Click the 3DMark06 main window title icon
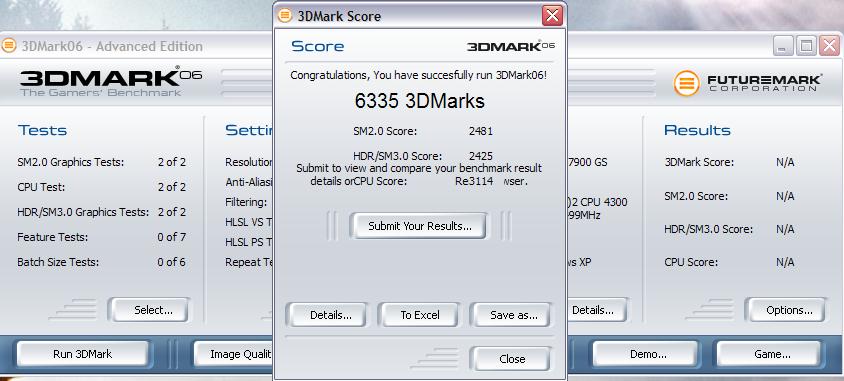This screenshot has width=844, height=381. 9,46
